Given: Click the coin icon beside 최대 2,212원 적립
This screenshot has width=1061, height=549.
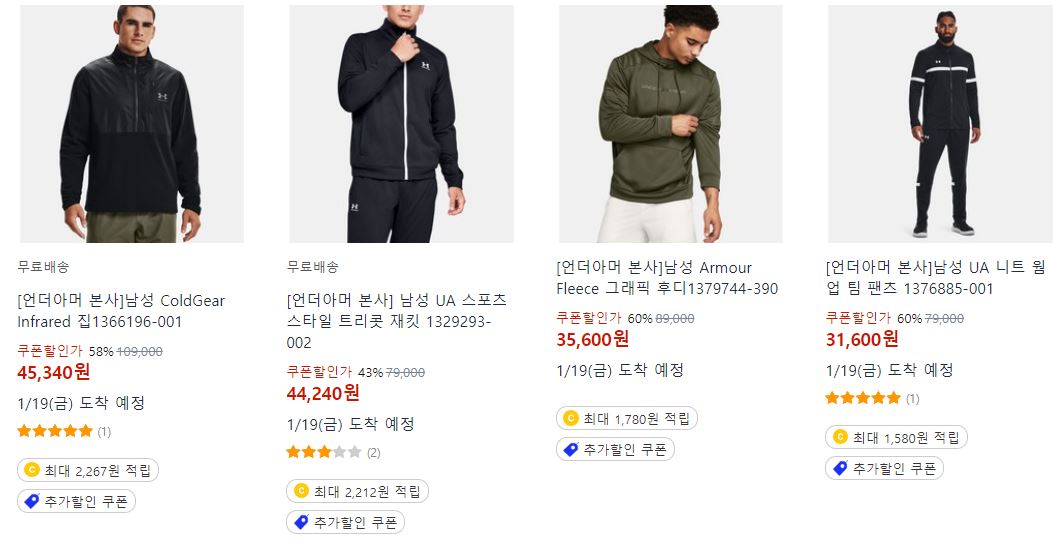Looking at the screenshot, I should (x=301, y=491).
